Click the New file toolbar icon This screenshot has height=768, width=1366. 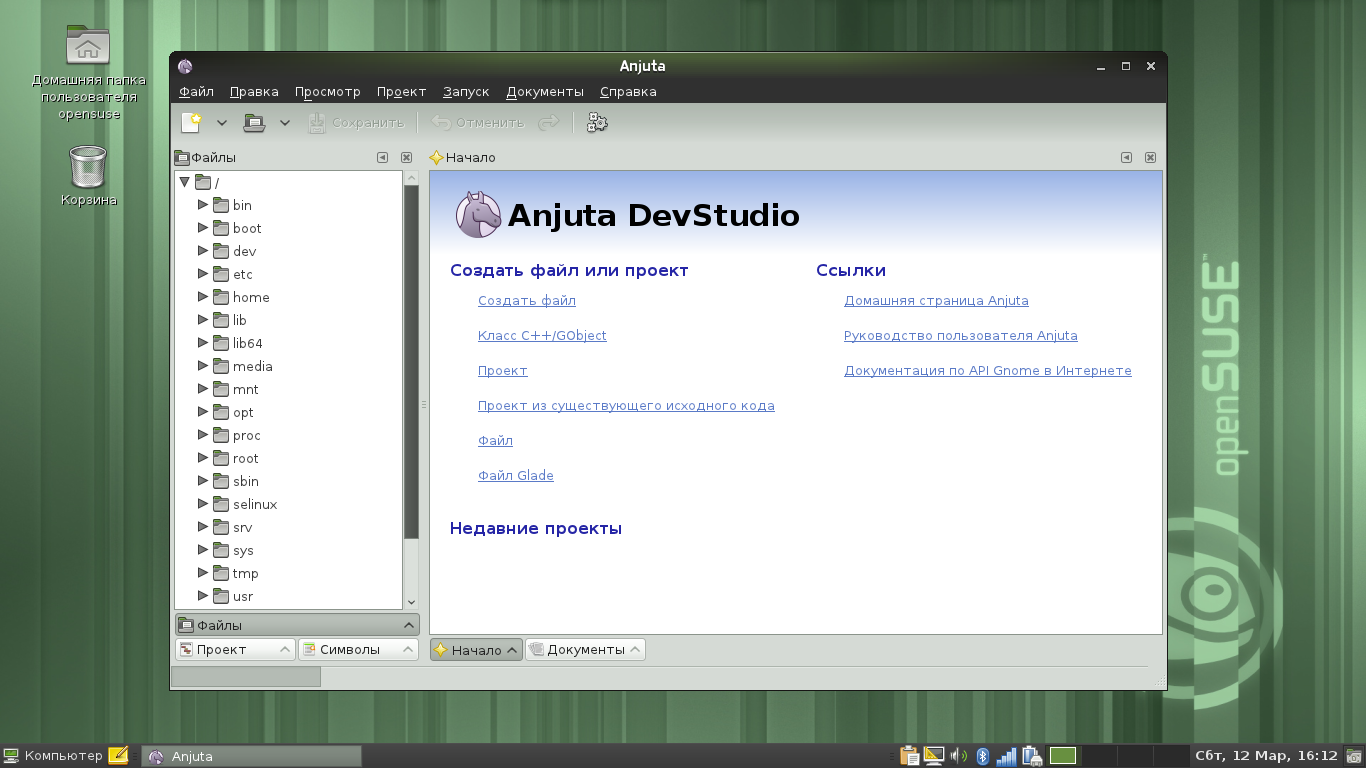pos(191,123)
